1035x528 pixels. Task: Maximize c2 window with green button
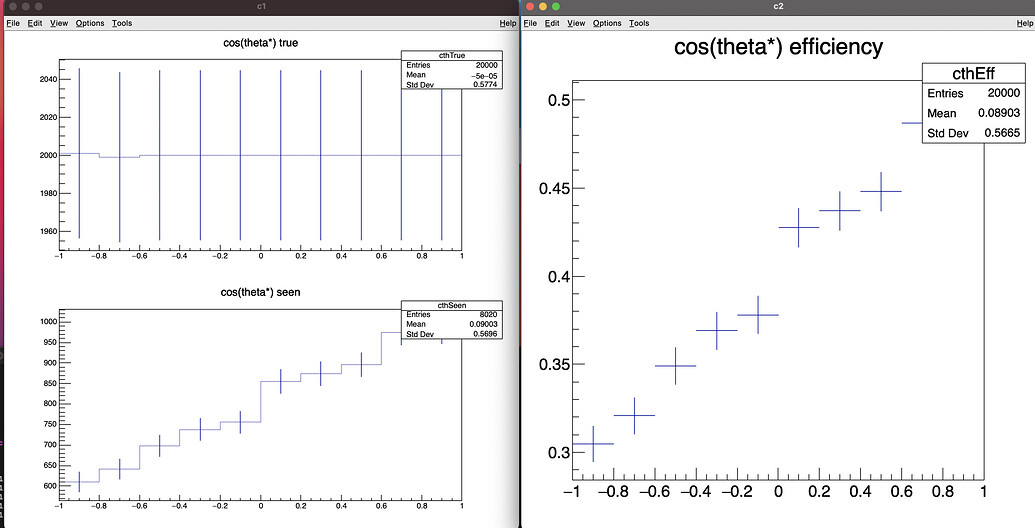556,7
